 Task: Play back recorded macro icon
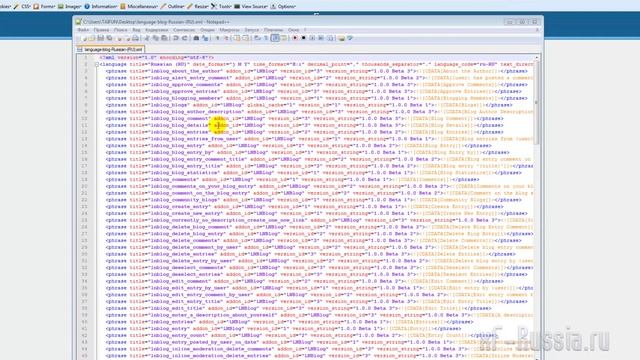[x=313, y=38]
